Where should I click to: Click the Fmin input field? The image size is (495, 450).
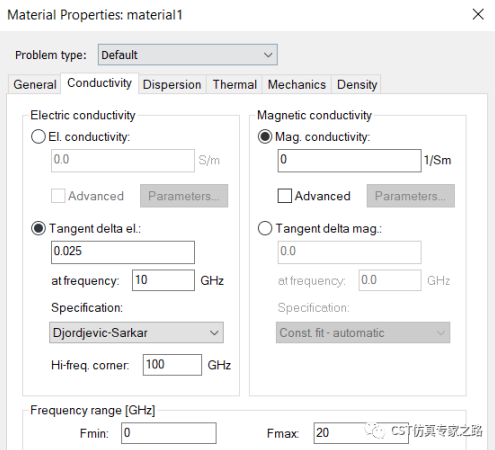pos(169,433)
